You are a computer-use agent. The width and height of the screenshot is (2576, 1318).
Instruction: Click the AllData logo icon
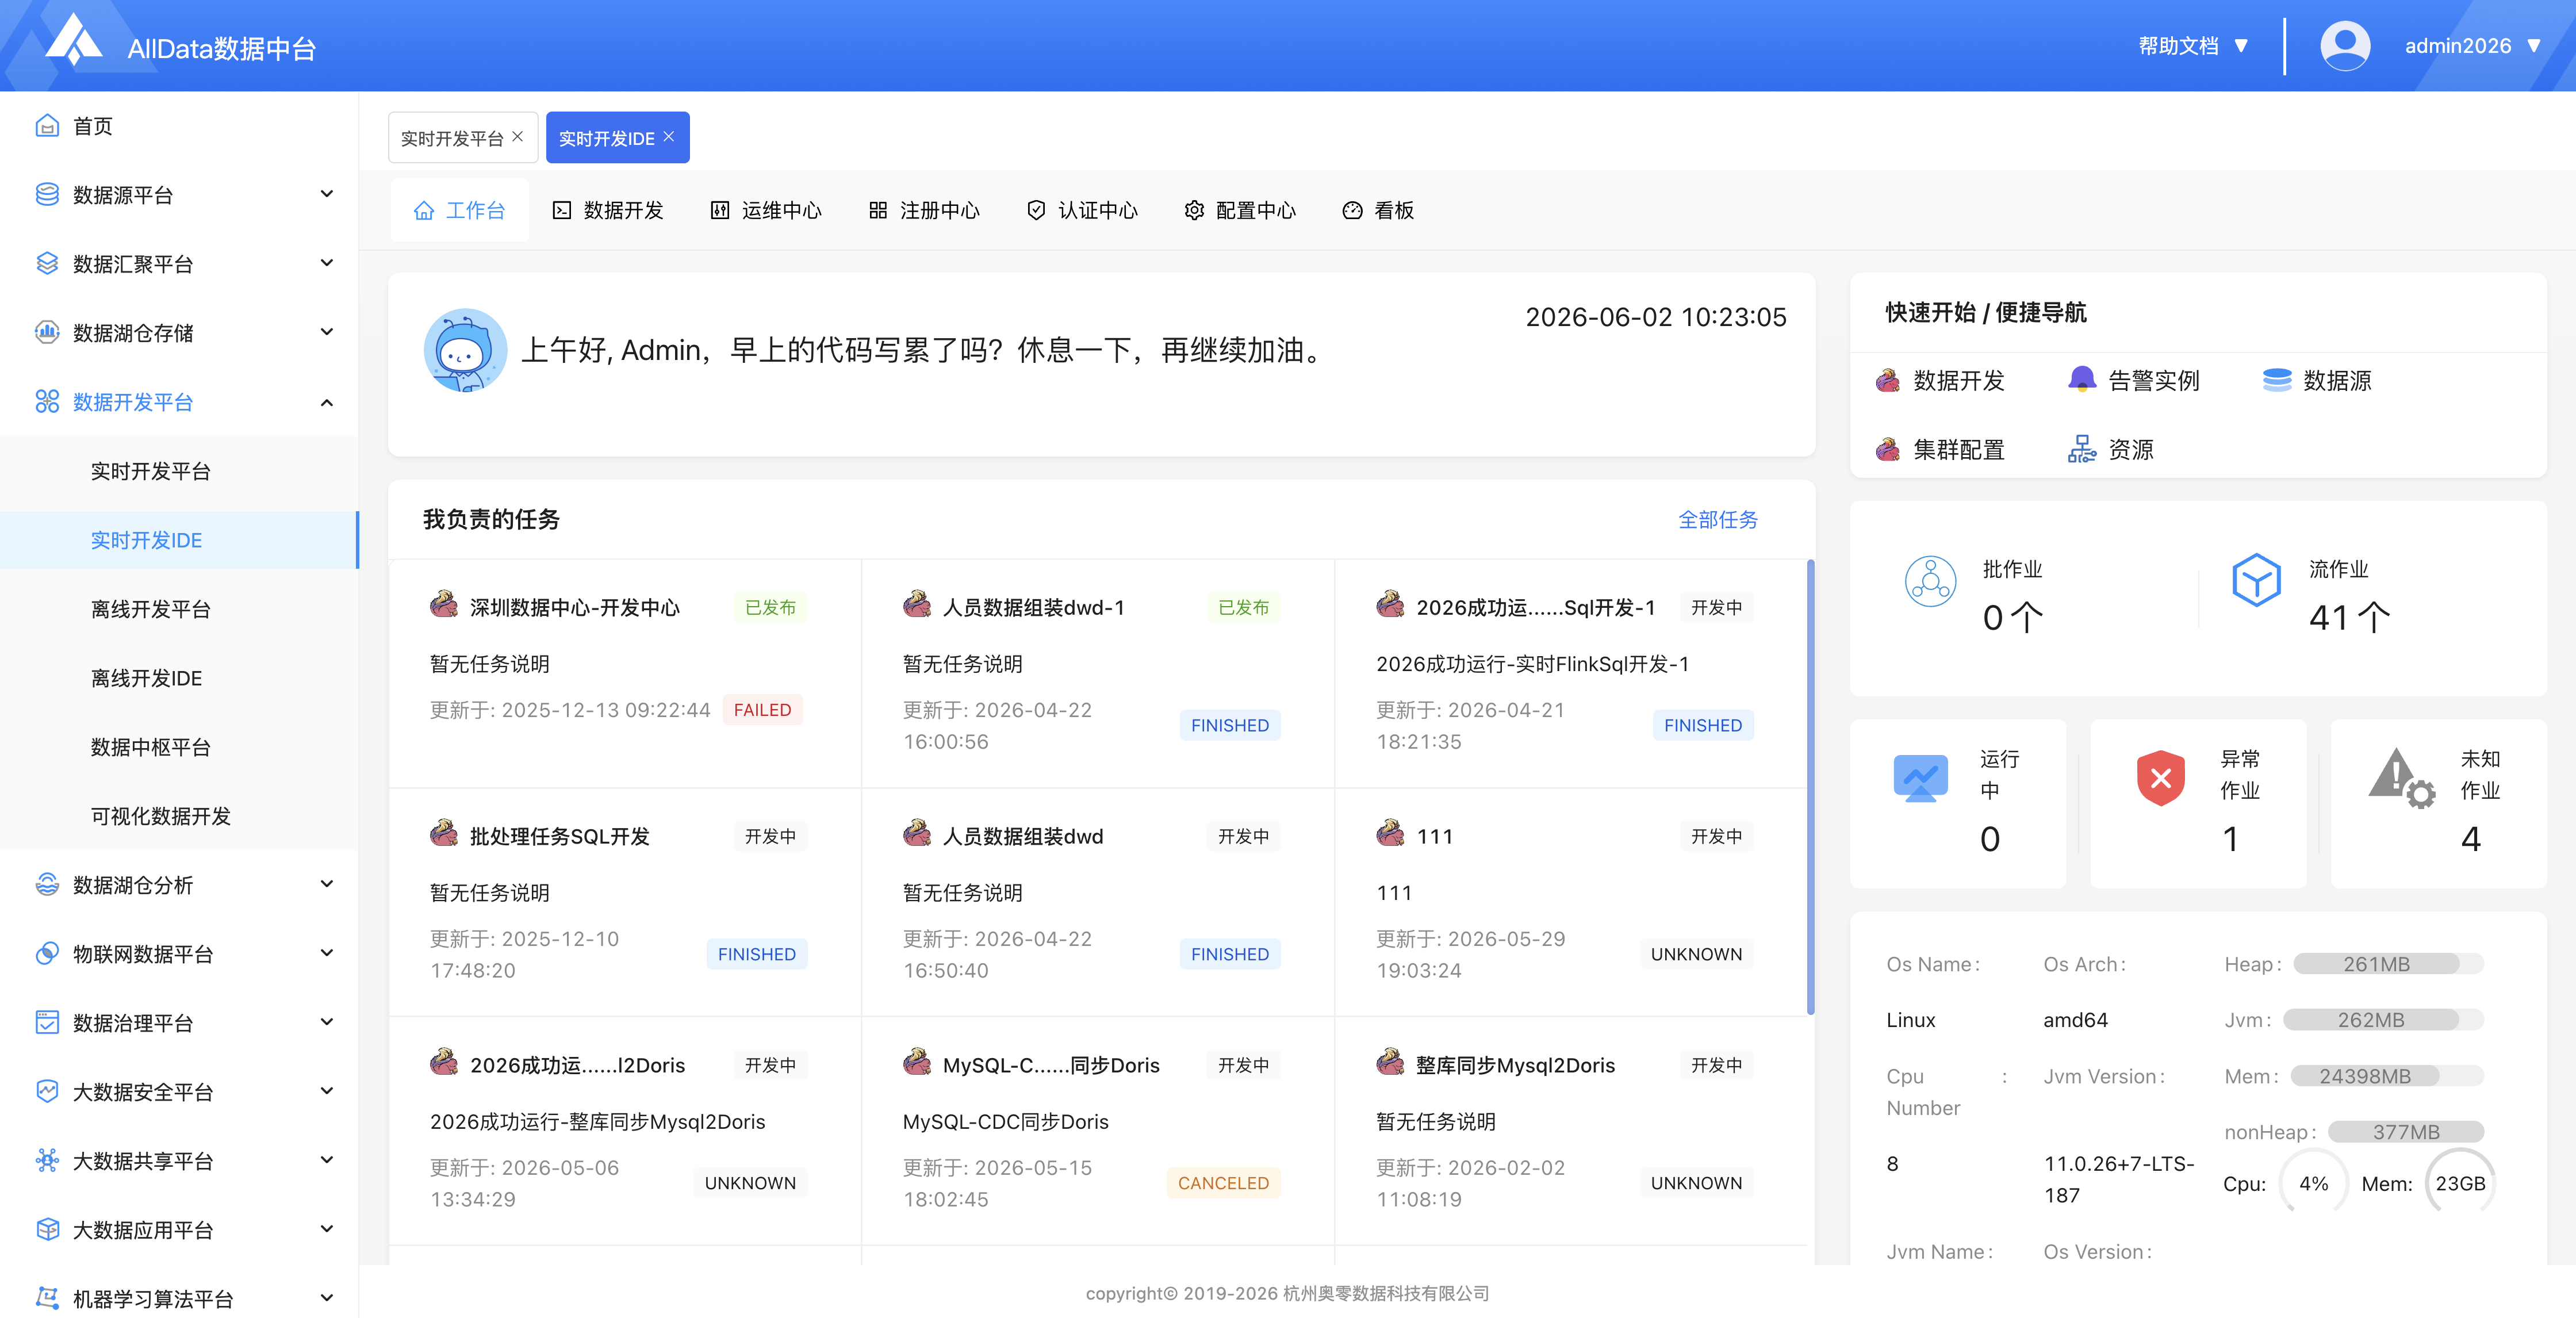tap(74, 41)
